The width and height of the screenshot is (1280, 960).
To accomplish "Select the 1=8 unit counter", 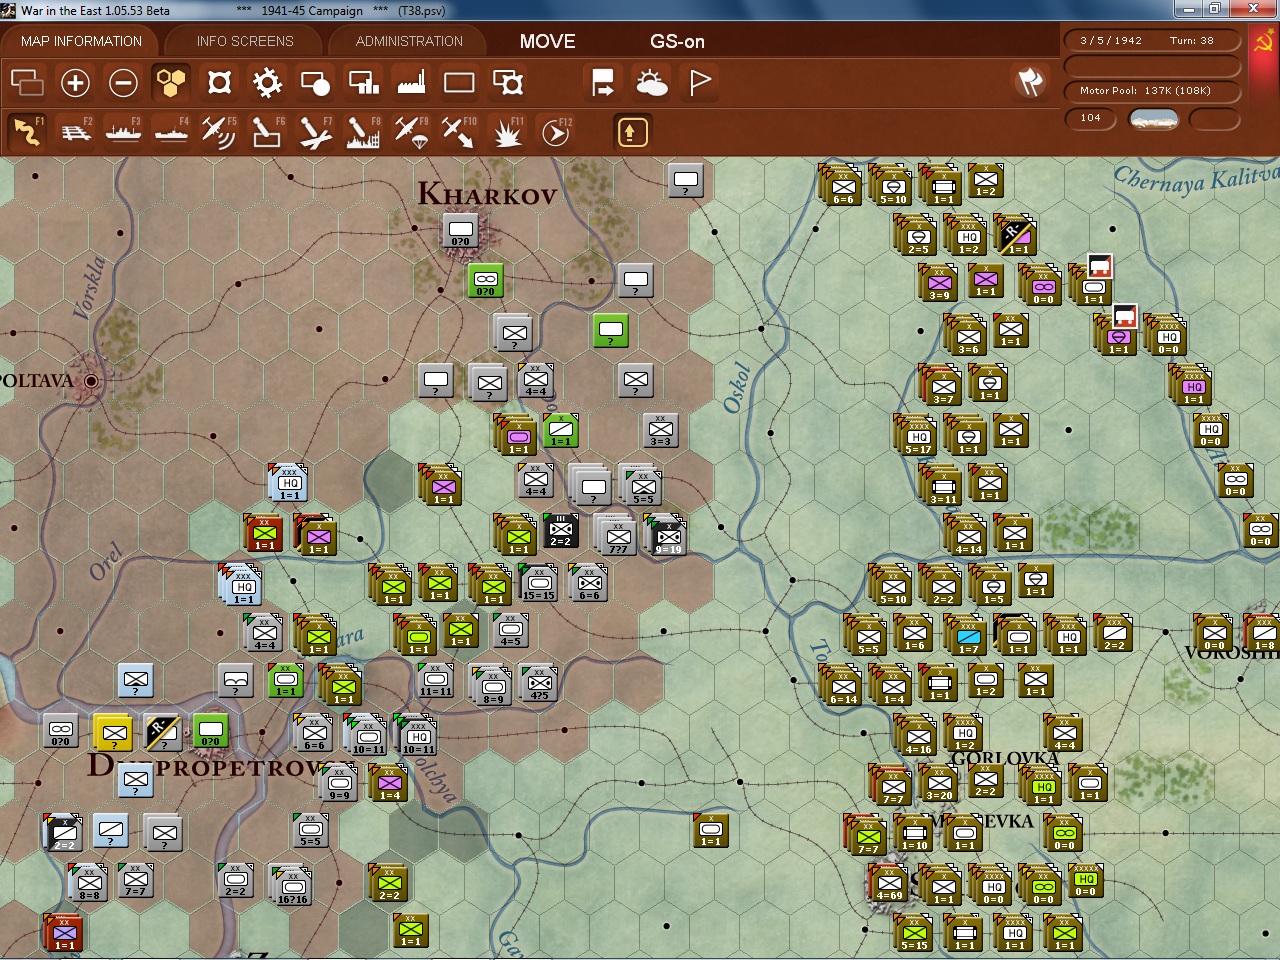I will click(1264, 633).
